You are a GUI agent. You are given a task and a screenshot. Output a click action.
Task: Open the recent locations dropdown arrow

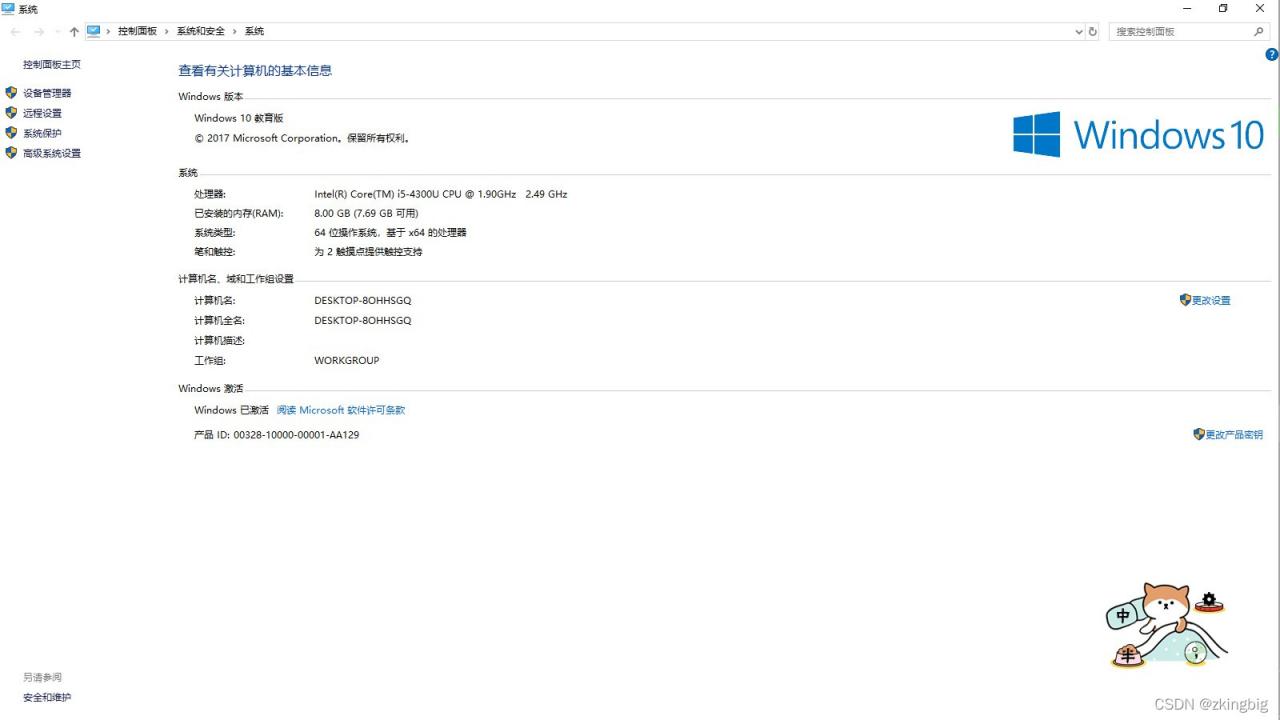[x=57, y=32]
